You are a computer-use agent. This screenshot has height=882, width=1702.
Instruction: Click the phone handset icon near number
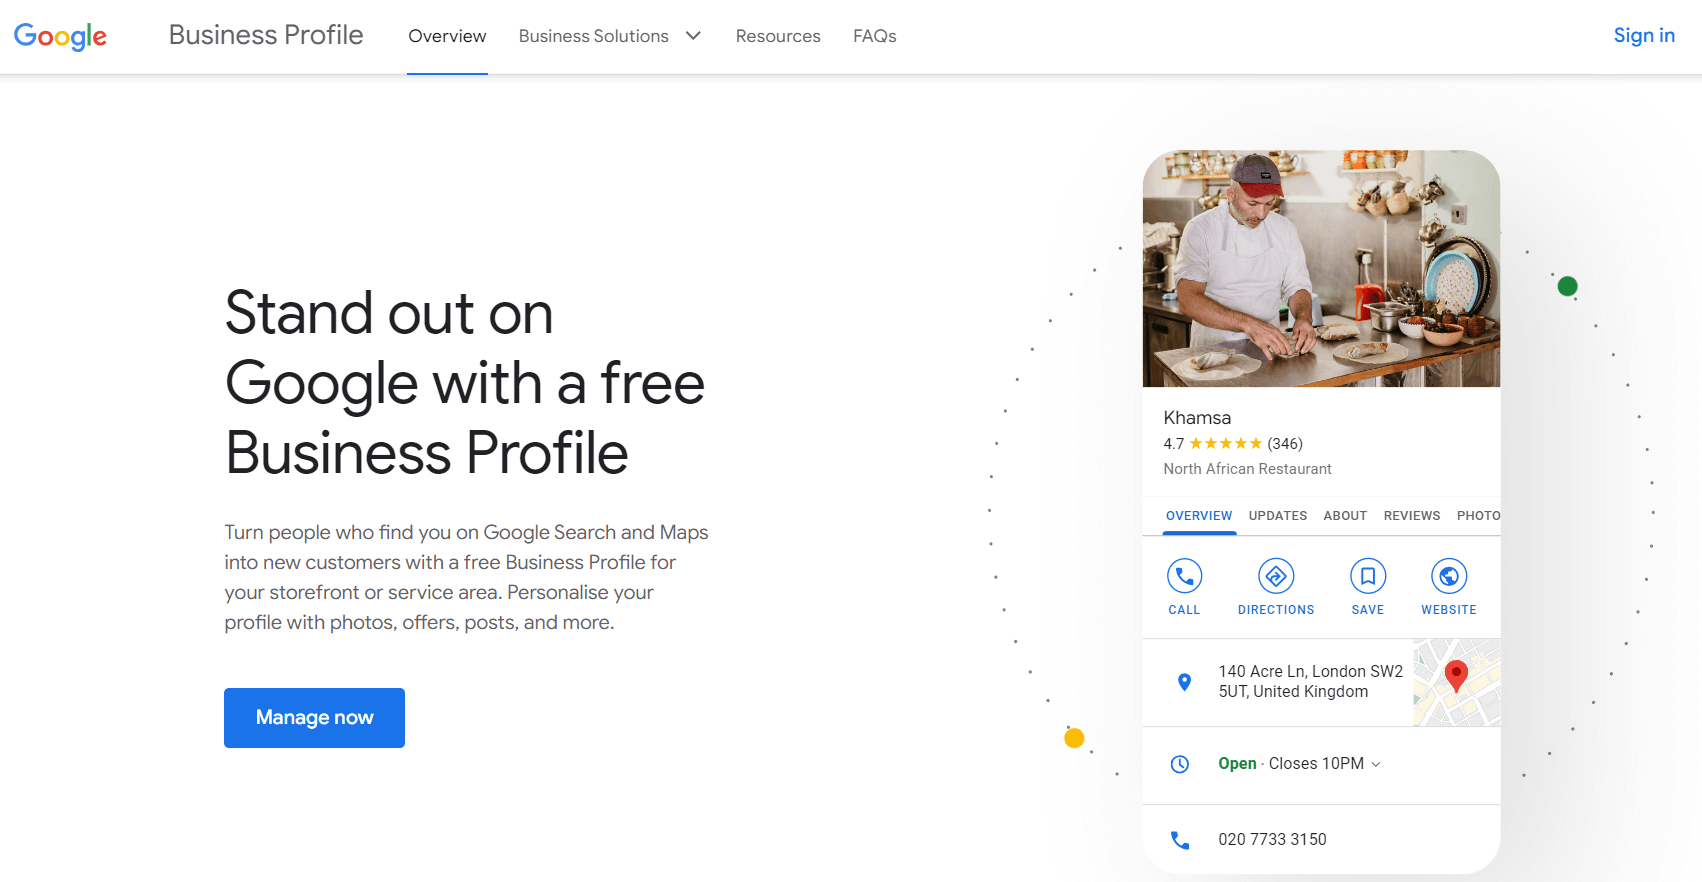click(1180, 840)
